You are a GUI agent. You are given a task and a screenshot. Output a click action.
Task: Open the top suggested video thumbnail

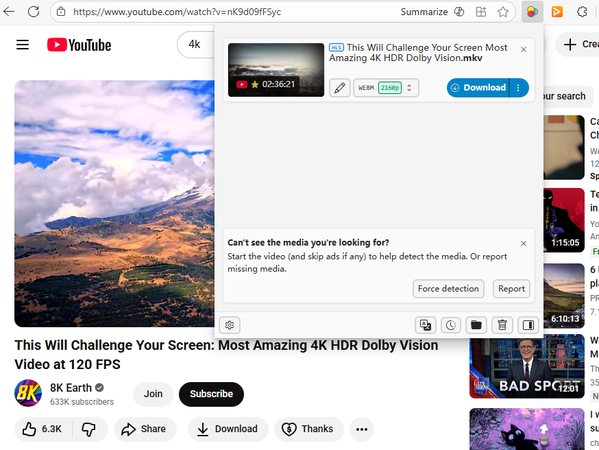(x=564, y=147)
